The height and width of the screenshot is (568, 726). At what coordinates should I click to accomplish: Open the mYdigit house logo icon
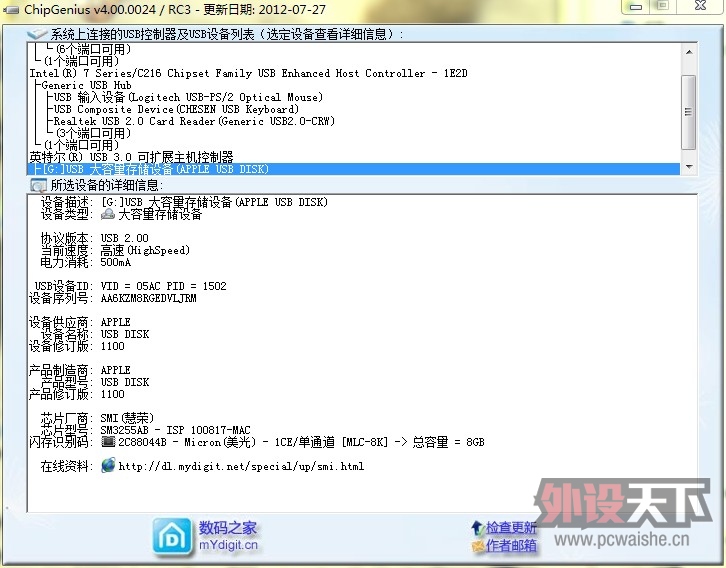tap(172, 537)
